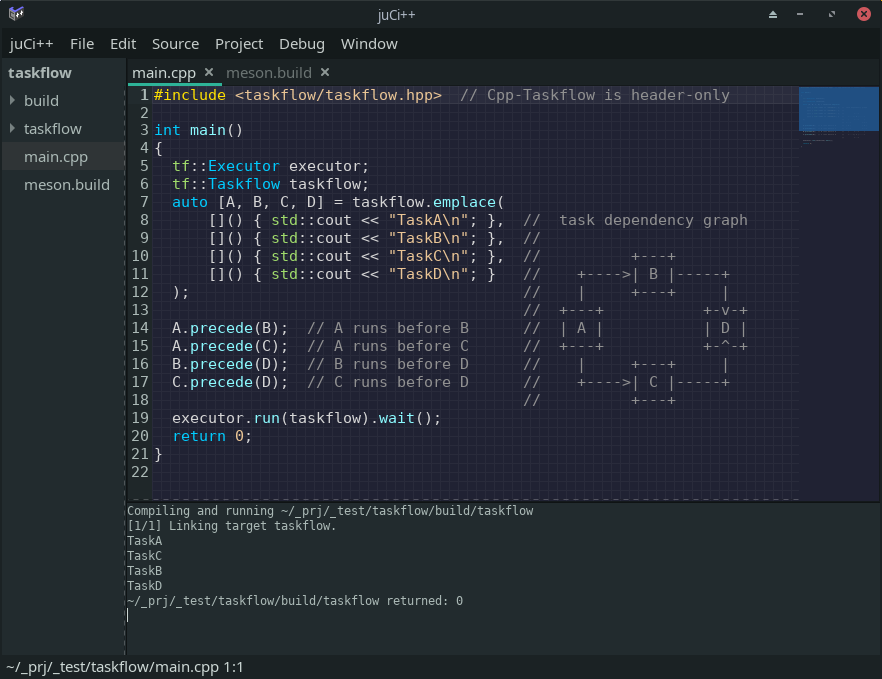Click B.precede(D) statement
The width and height of the screenshot is (882, 679).
click(230, 364)
